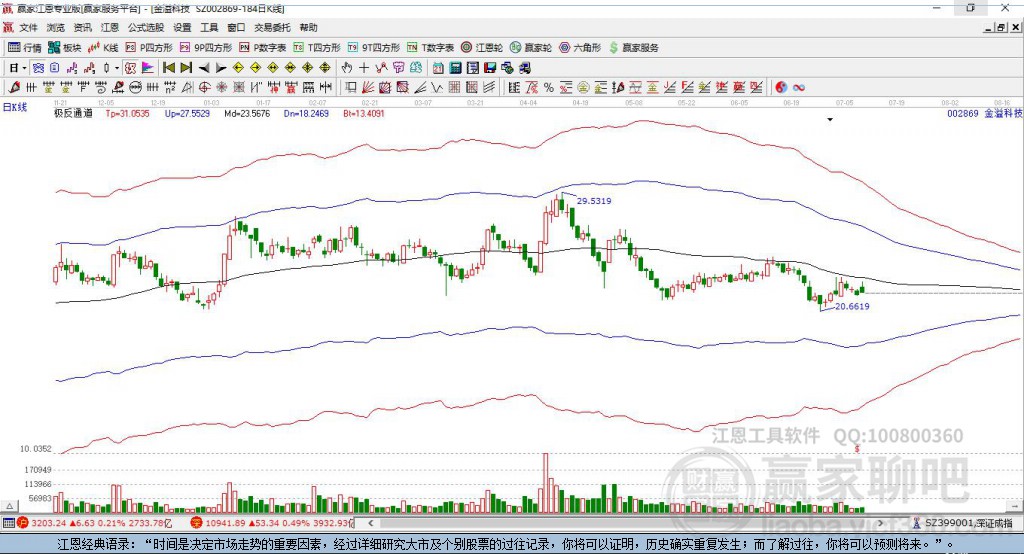Select the percent % line tool
The height and width of the screenshot is (554, 1024).
[x=549, y=88]
